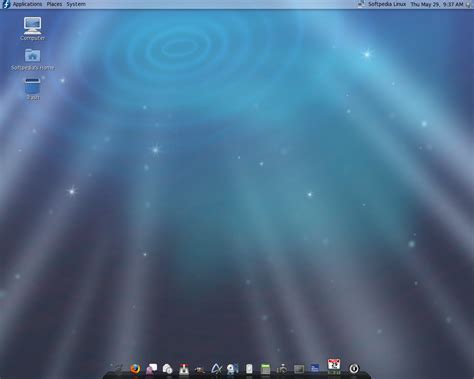Open the Places menu
Image resolution: width=474 pixels, height=379 pixels.
tap(54, 4)
